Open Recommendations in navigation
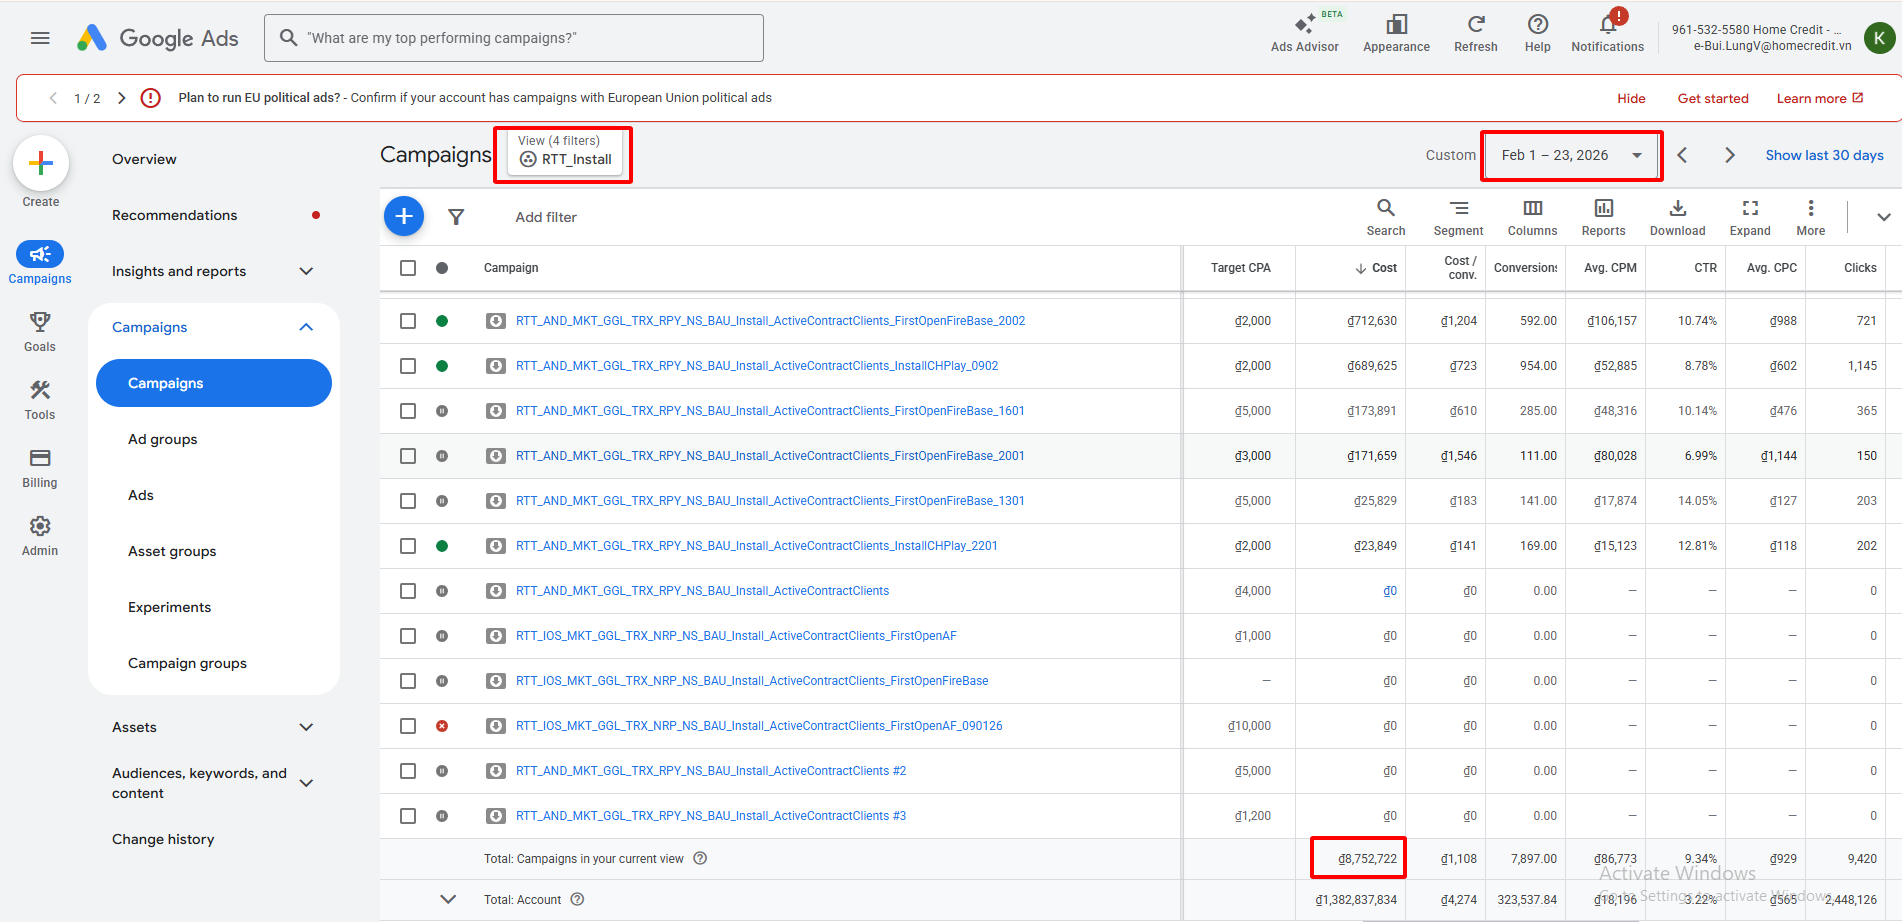 point(175,215)
